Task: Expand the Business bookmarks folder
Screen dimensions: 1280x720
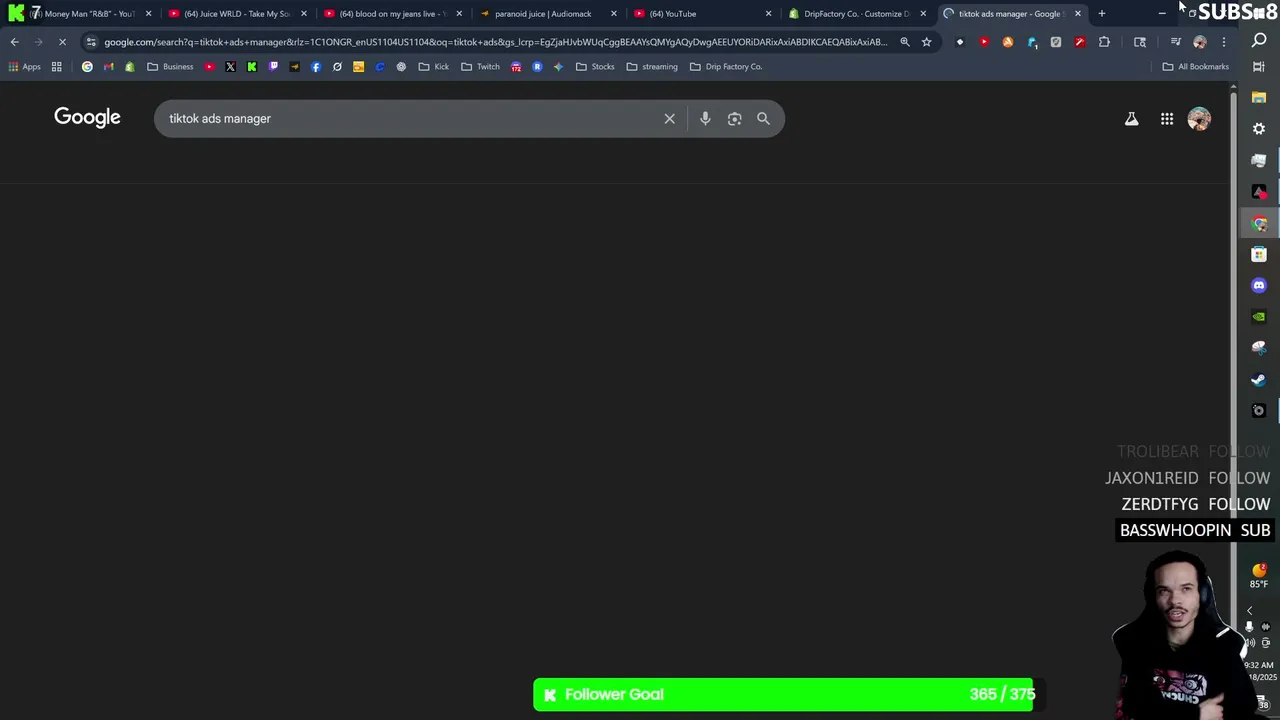Action: [170, 66]
